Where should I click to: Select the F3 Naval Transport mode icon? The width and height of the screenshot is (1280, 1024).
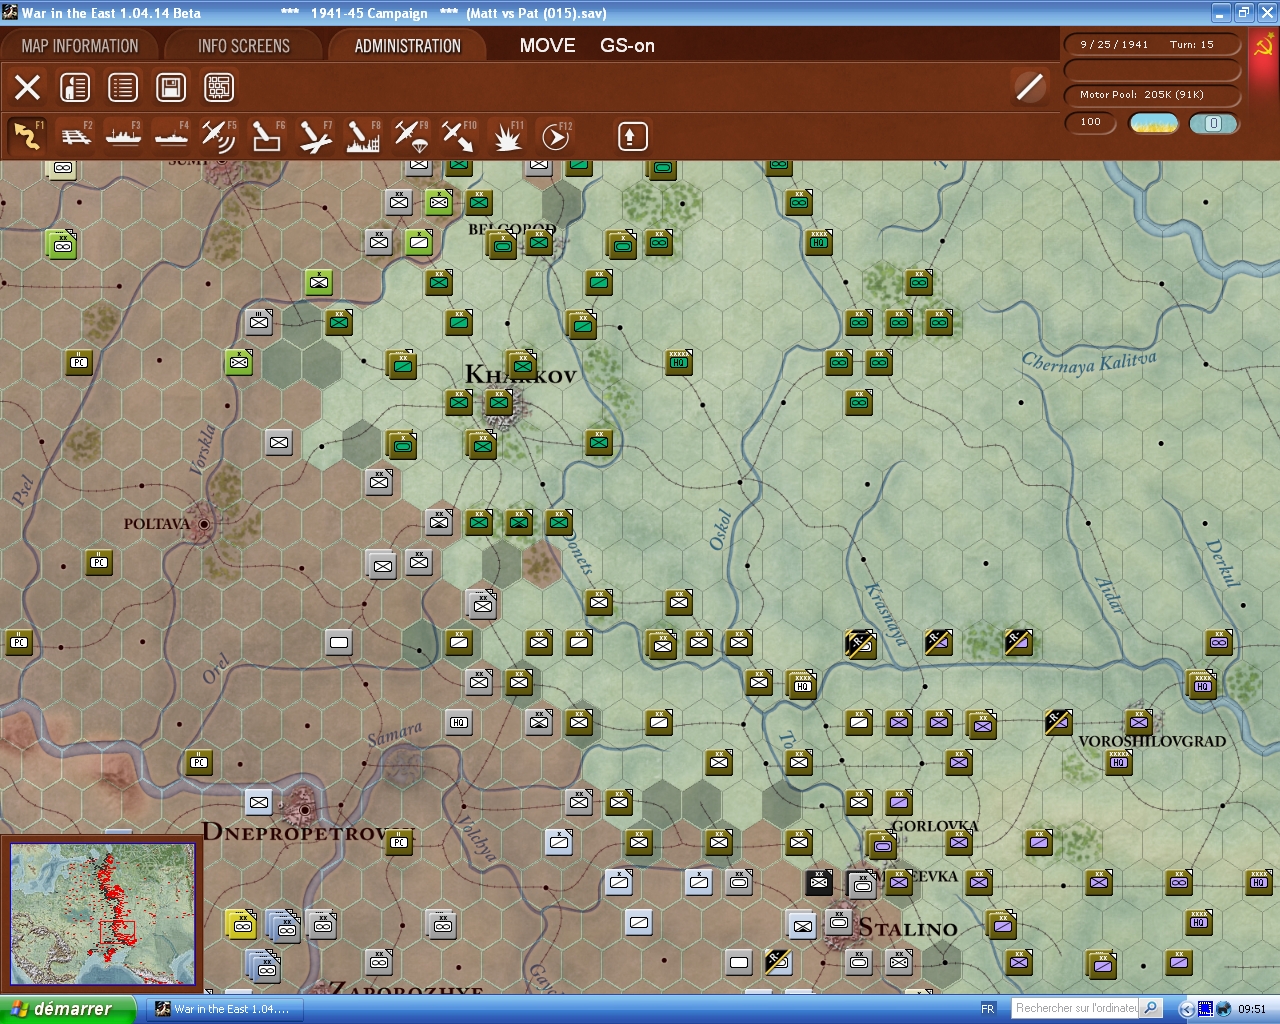point(123,136)
